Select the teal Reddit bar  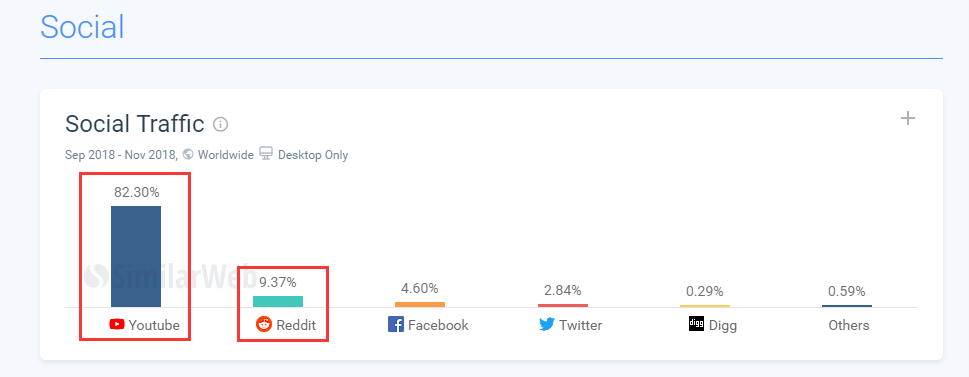tap(278, 302)
